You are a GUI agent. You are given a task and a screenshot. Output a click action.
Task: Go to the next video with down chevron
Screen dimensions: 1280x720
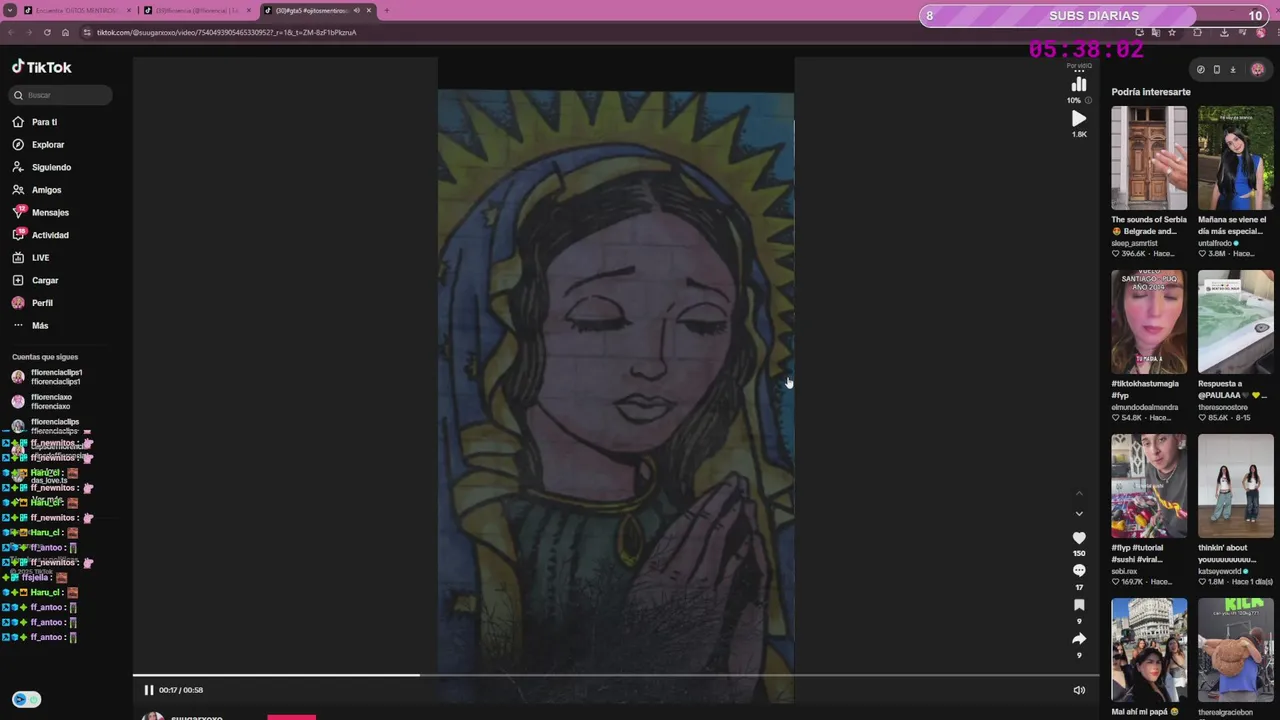pos(1079,514)
